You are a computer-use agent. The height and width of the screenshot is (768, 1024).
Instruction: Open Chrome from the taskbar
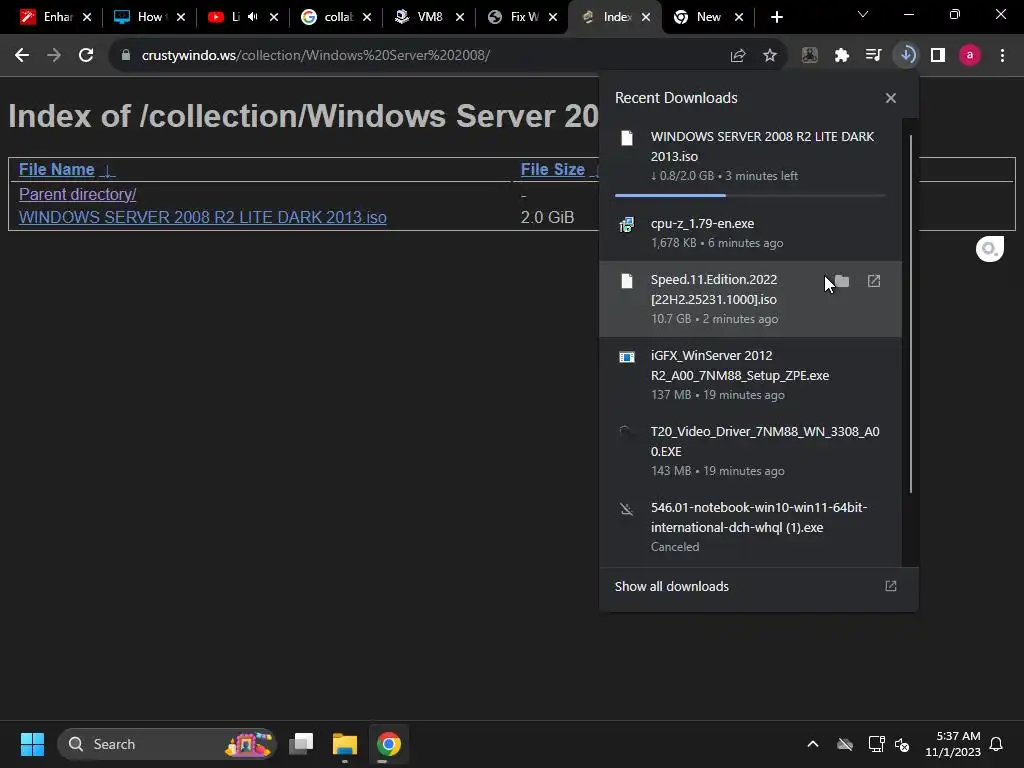389,744
